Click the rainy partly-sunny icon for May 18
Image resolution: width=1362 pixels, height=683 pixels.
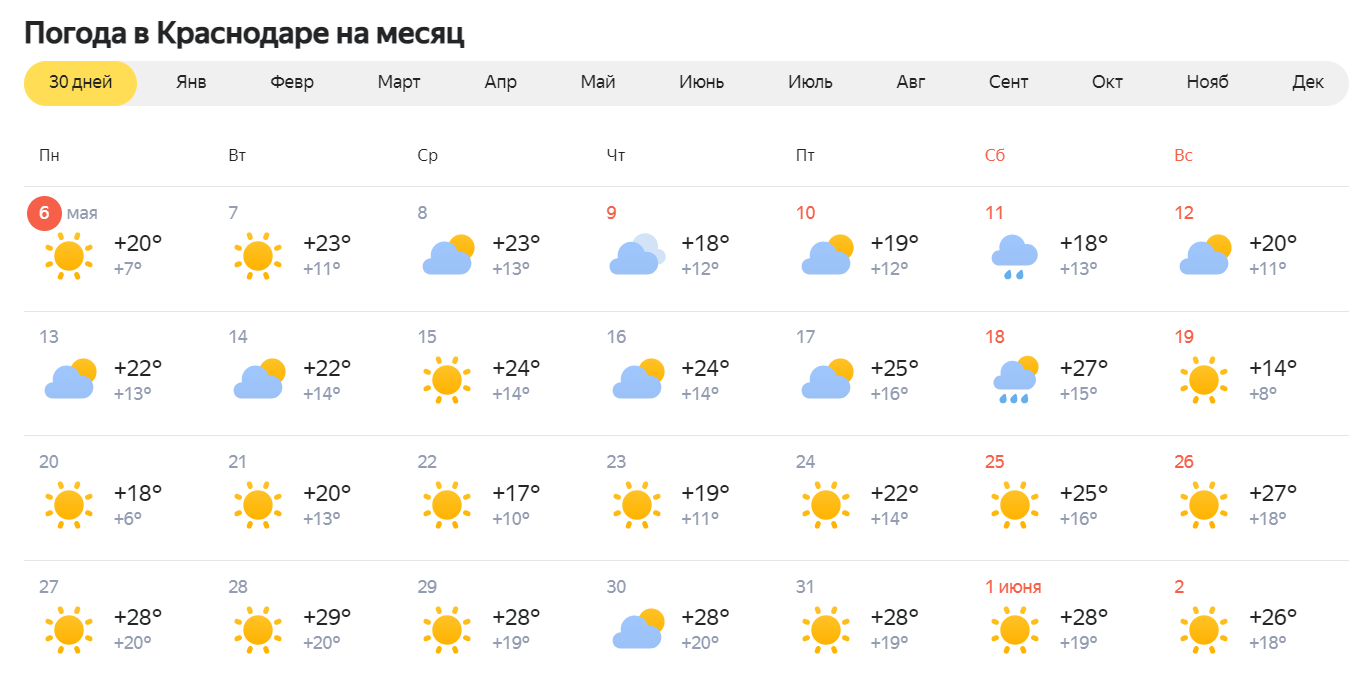pyautogui.click(x=1014, y=380)
